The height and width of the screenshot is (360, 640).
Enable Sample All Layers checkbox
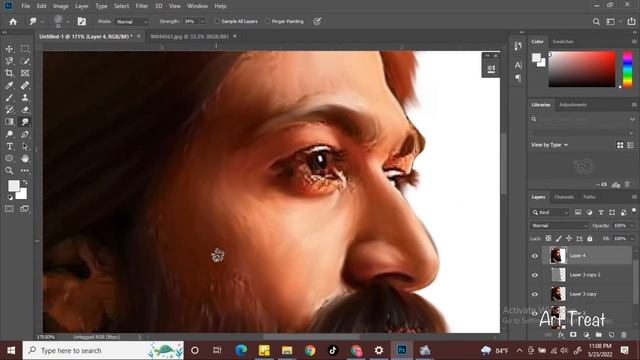(217, 21)
